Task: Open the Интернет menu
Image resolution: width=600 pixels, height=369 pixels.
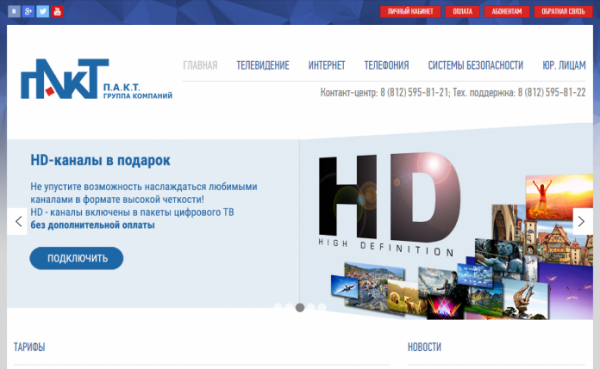Action: (327, 65)
